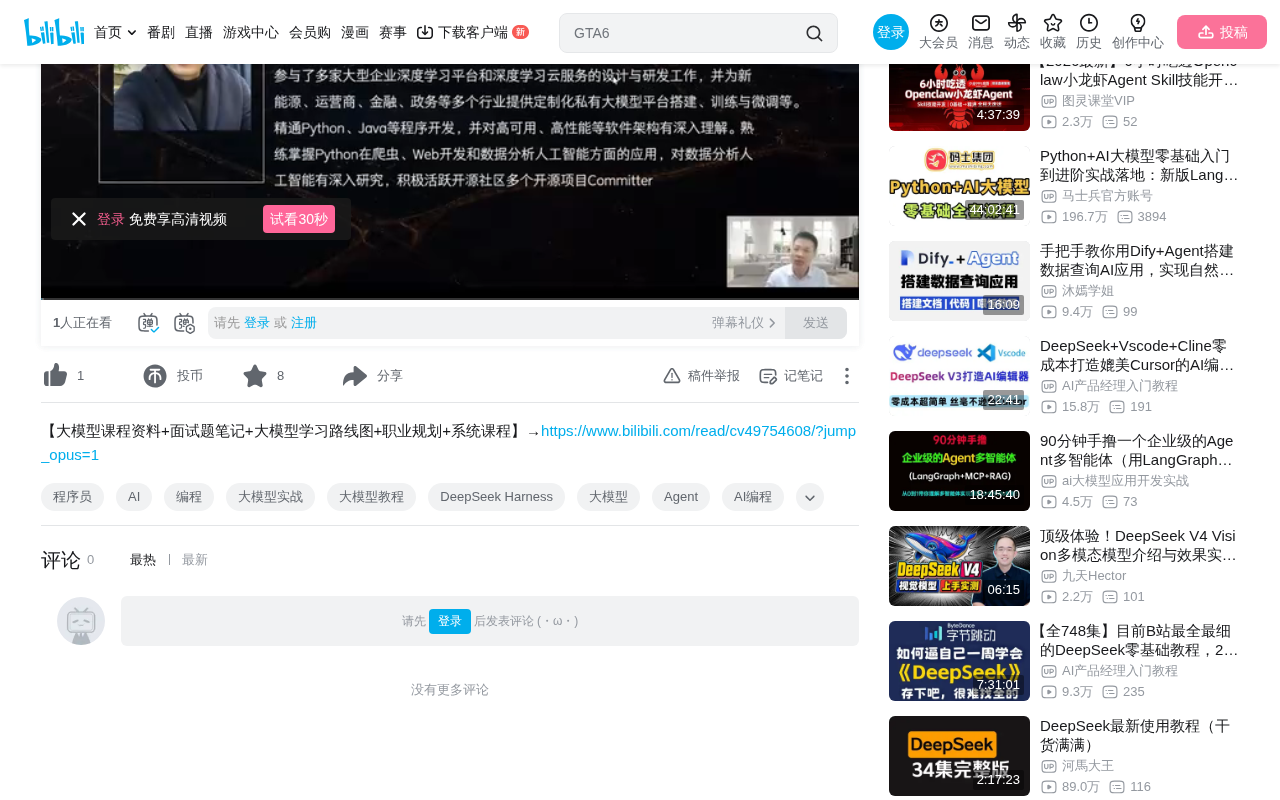Screen dimensions: 1280x800
Task: Click 注册 link in danmaku input bar
Action: click(304, 323)
